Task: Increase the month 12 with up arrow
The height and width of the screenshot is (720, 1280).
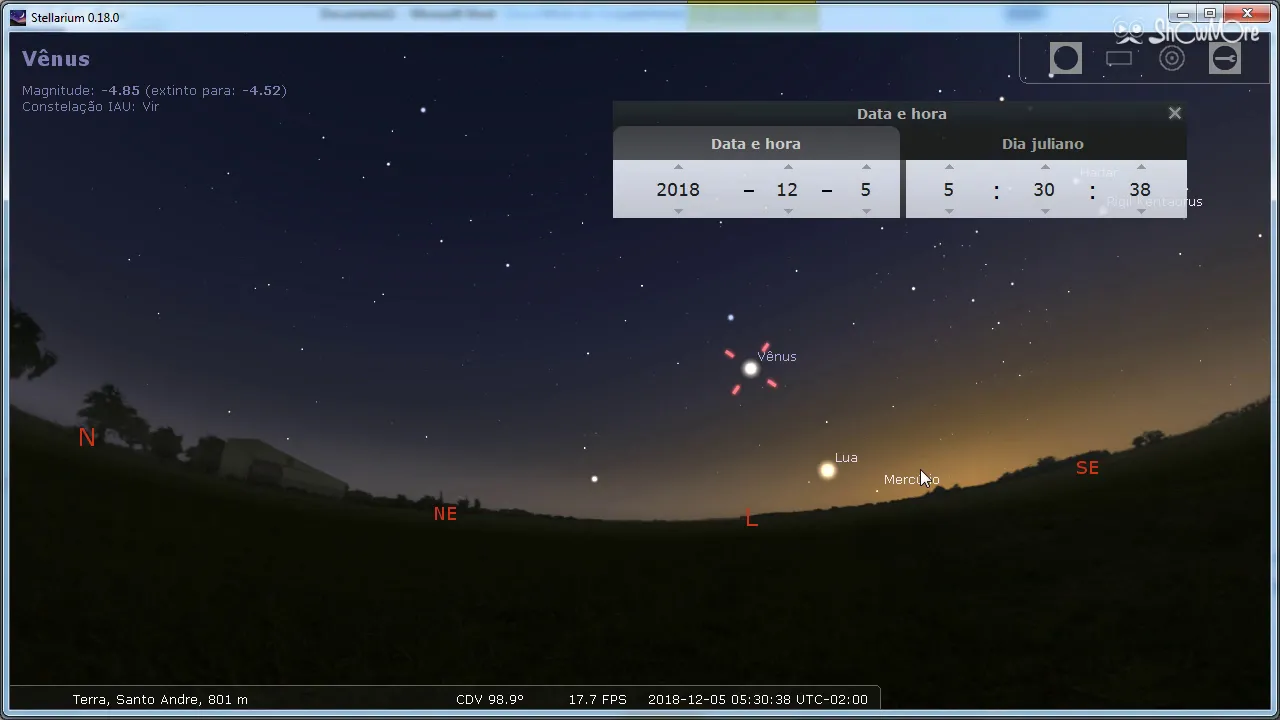Action: 788,167
